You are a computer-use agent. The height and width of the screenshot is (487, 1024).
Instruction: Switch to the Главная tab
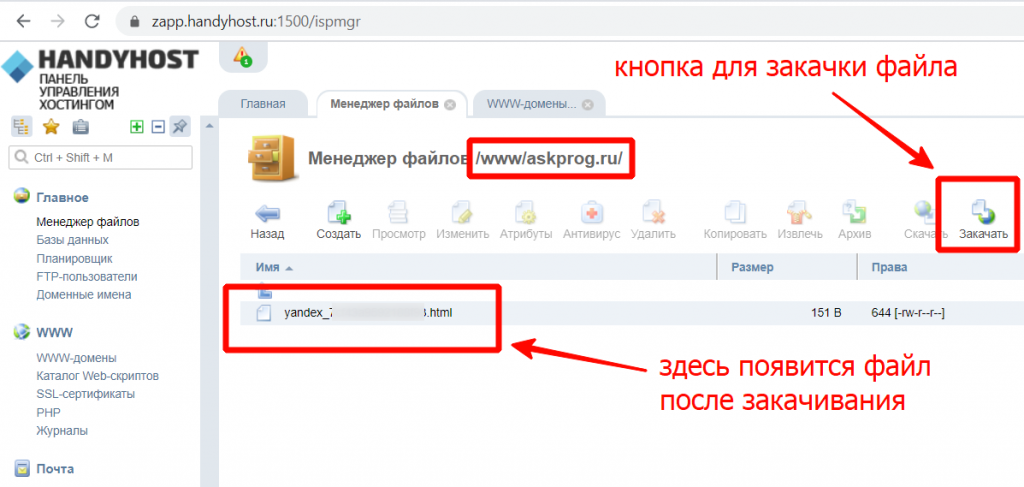point(263,104)
